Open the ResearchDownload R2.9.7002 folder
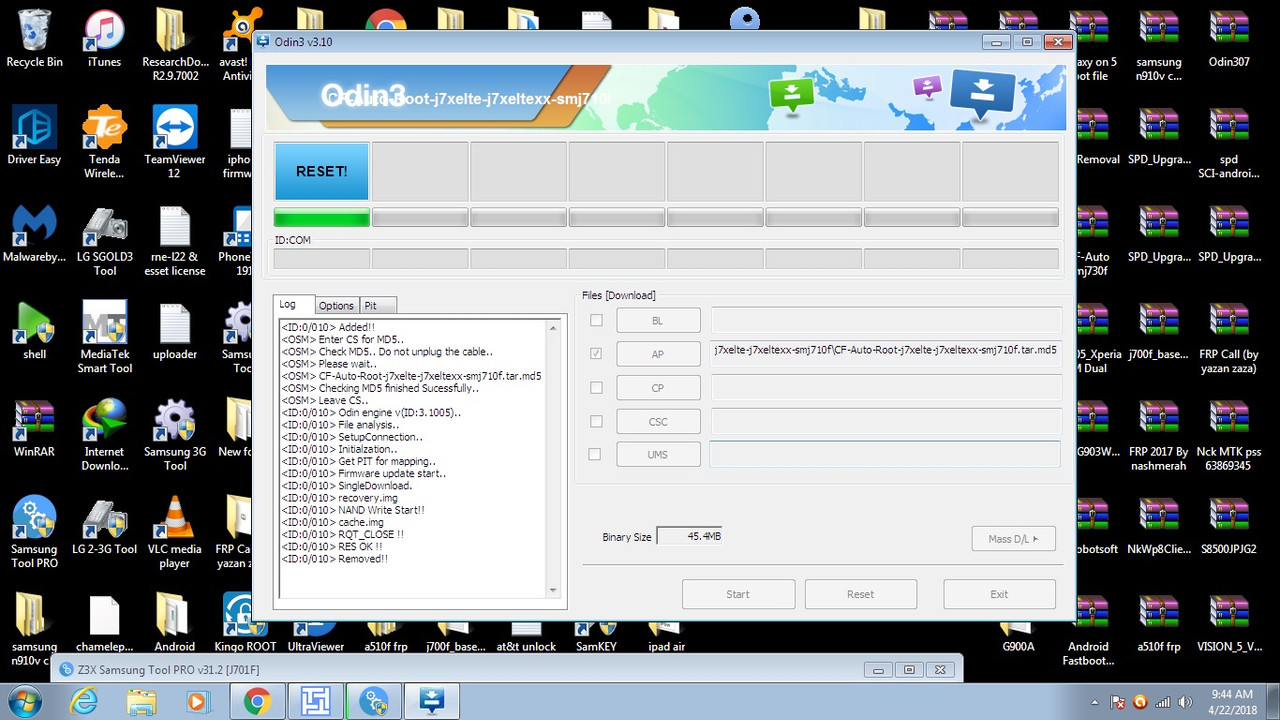This screenshot has height=720, width=1280. pyautogui.click(x=174, y=46)
